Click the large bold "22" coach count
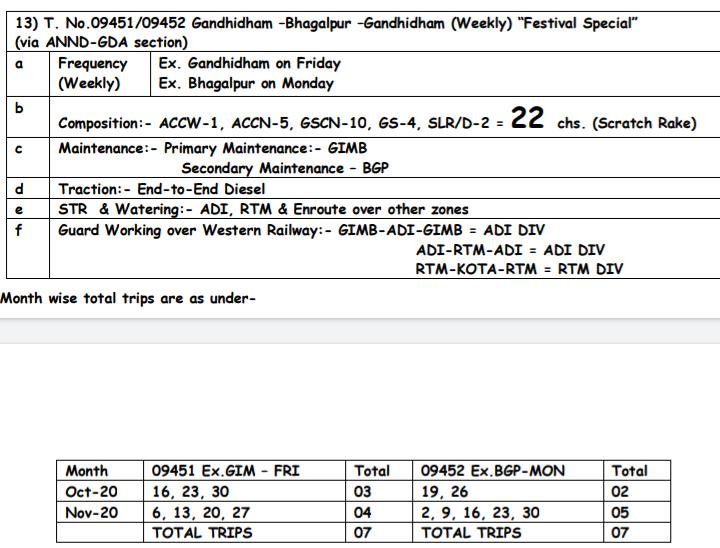The height and width of the screenshot is (548, 720). click(x=527, y=119)
